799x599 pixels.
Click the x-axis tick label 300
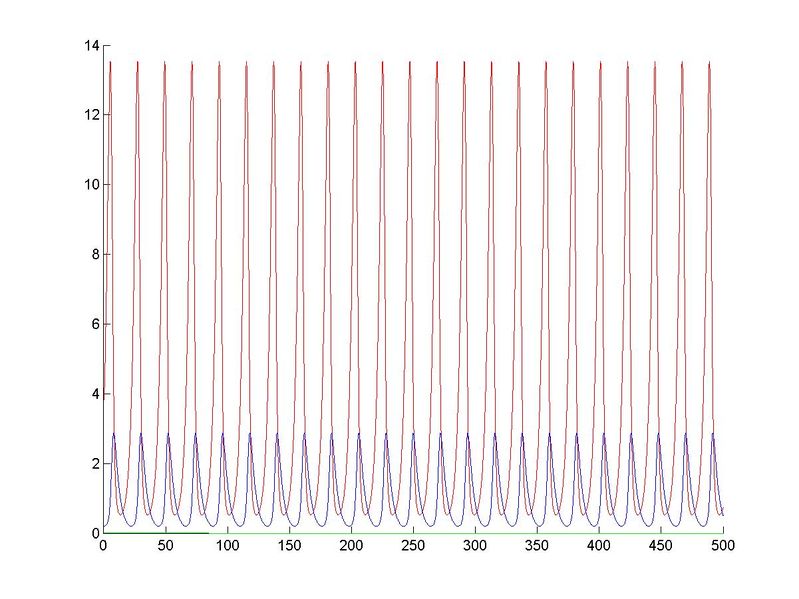pos(474,547)
